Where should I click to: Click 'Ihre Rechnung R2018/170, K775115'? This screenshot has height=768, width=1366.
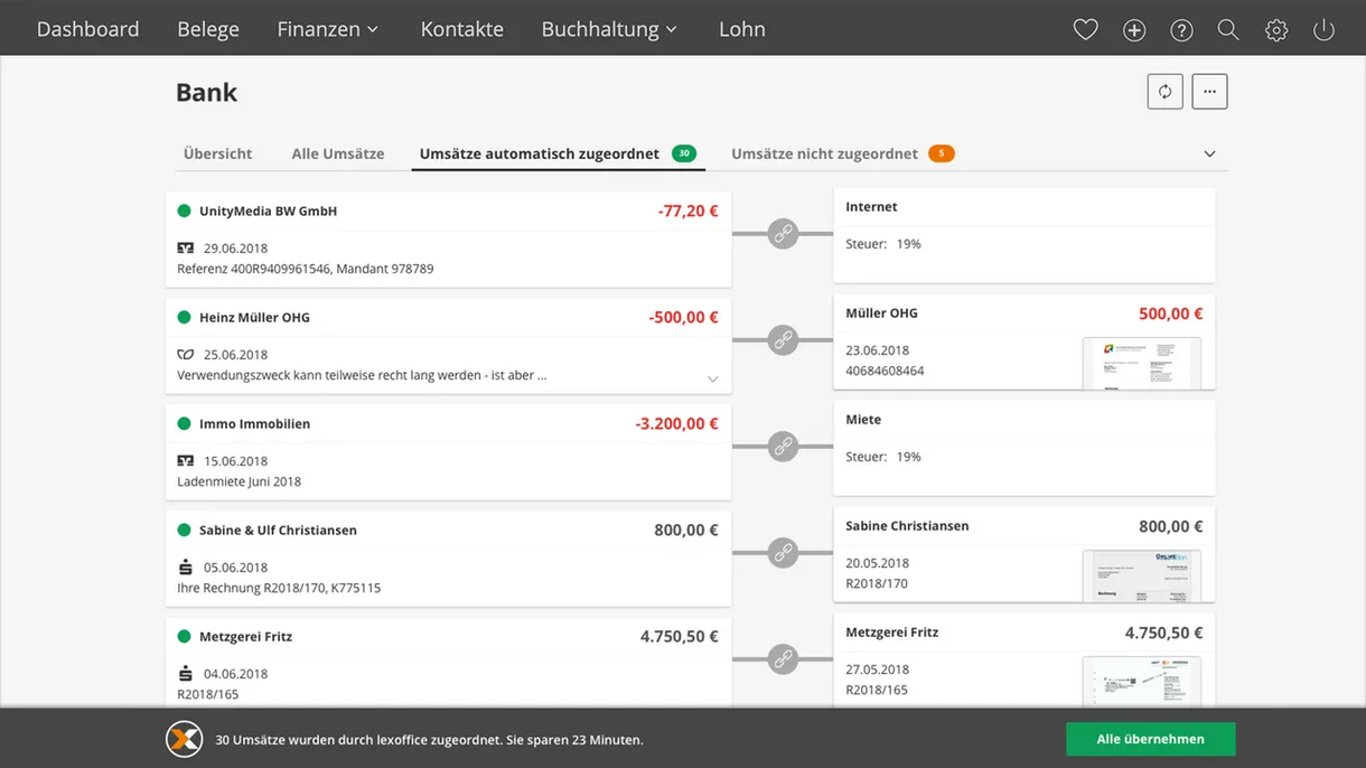[x=279, y=588]
